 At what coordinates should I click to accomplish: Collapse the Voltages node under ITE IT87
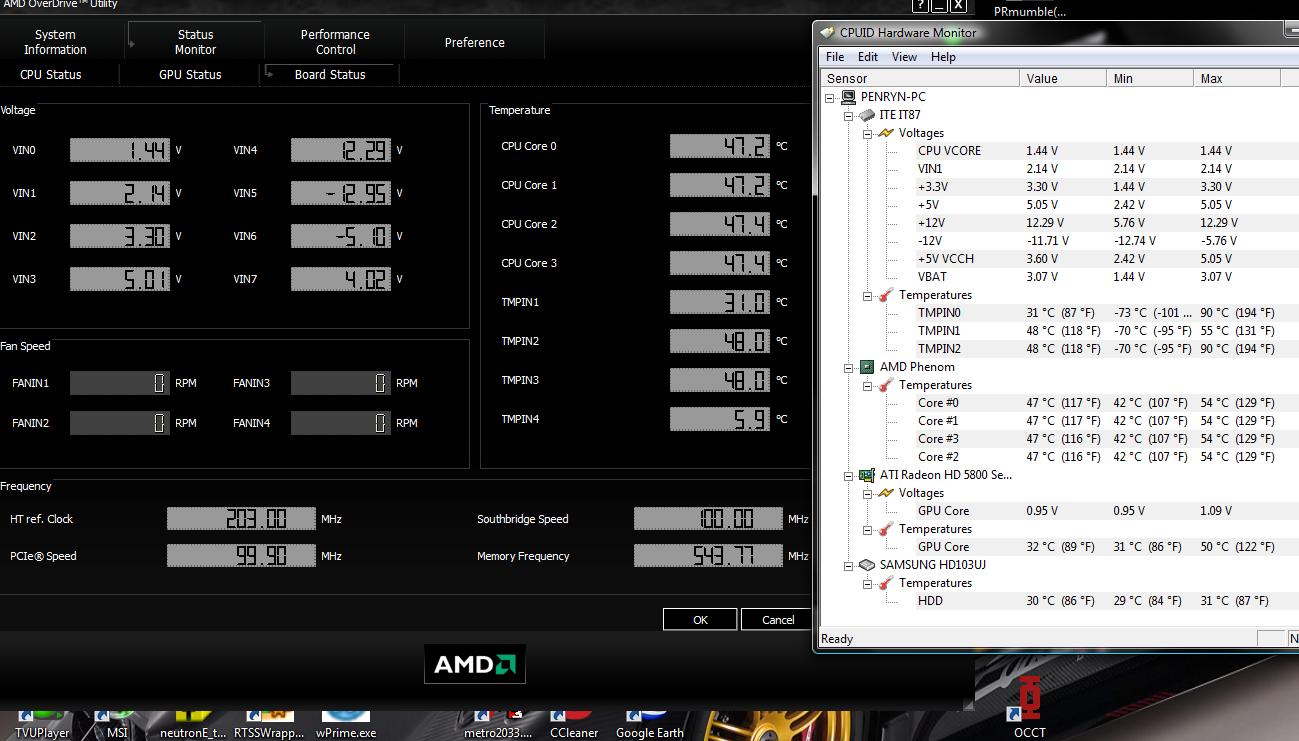click(868, 134)
